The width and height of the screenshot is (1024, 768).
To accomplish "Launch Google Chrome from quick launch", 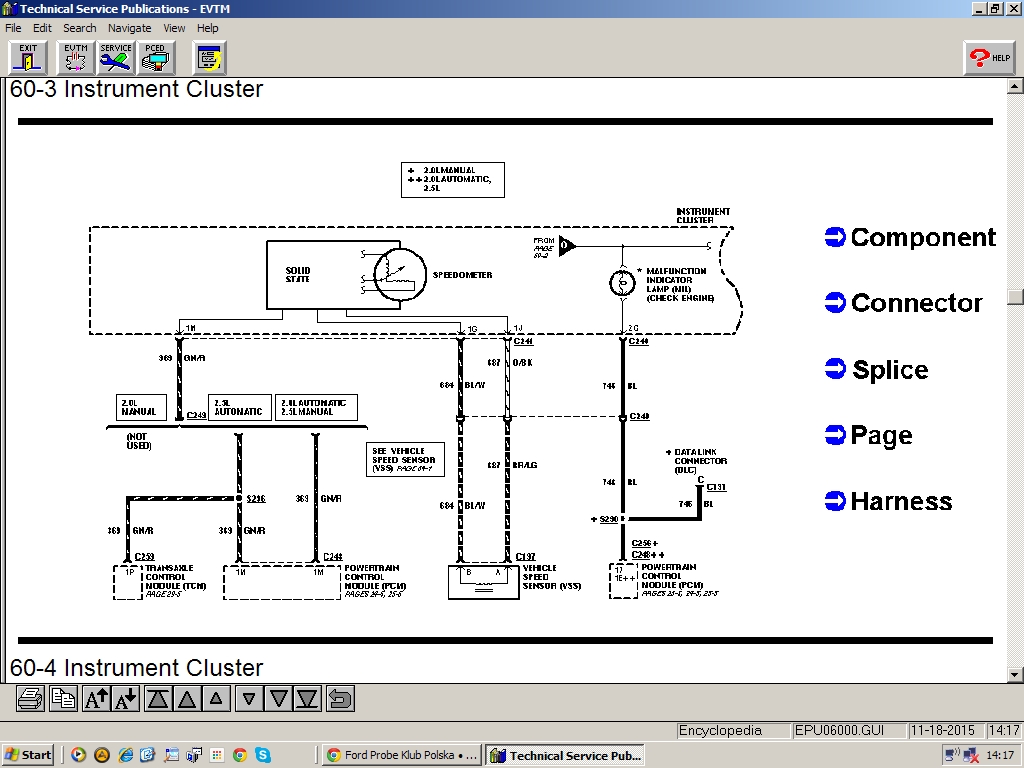I will 240,755.
